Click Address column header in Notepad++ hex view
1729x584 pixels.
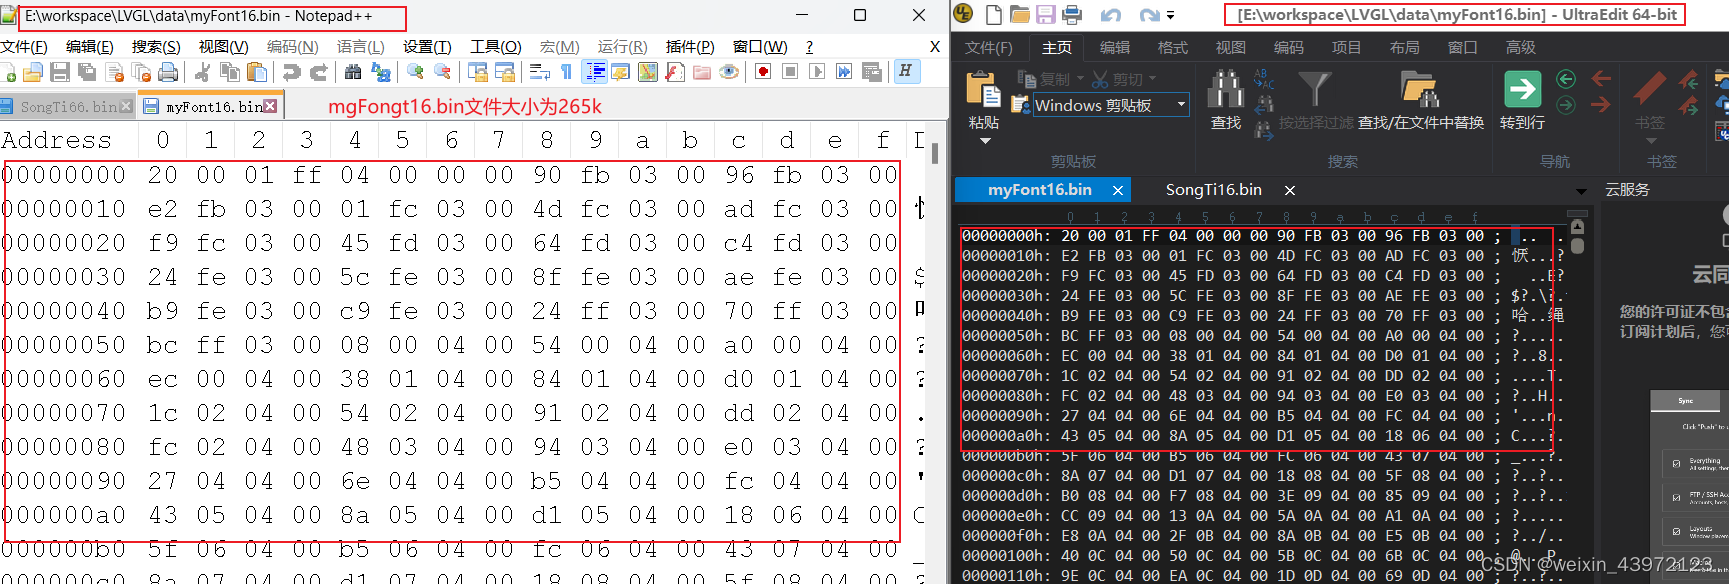57,140
